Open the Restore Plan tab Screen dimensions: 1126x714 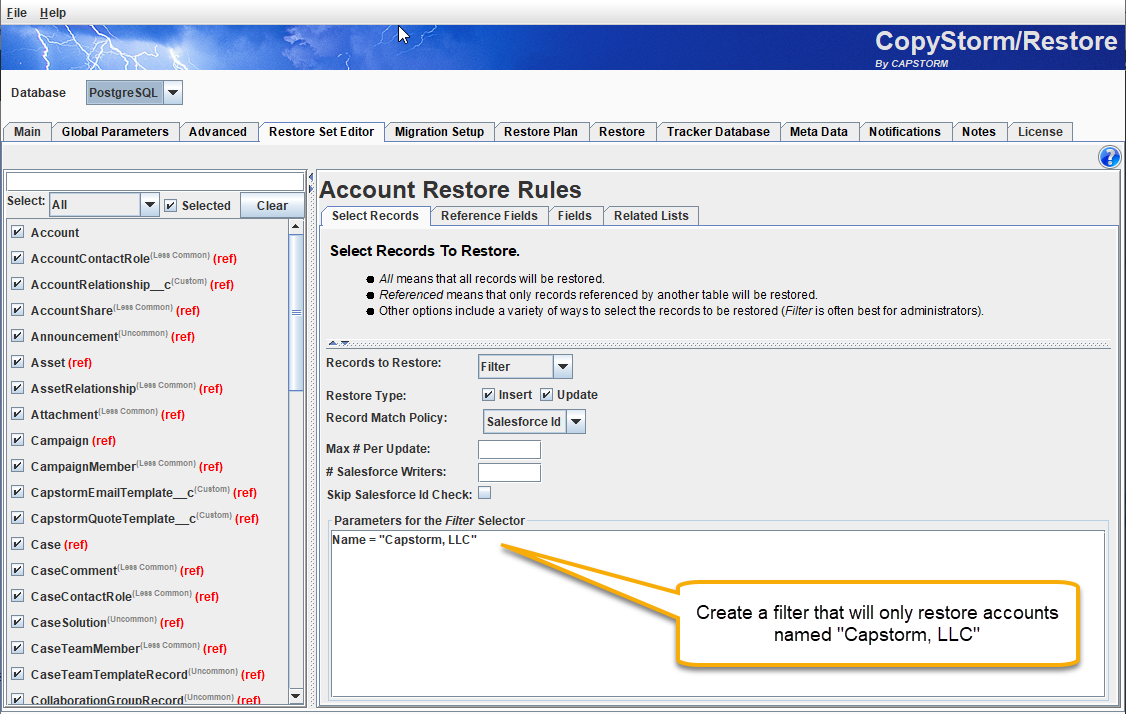click(541, 131)
